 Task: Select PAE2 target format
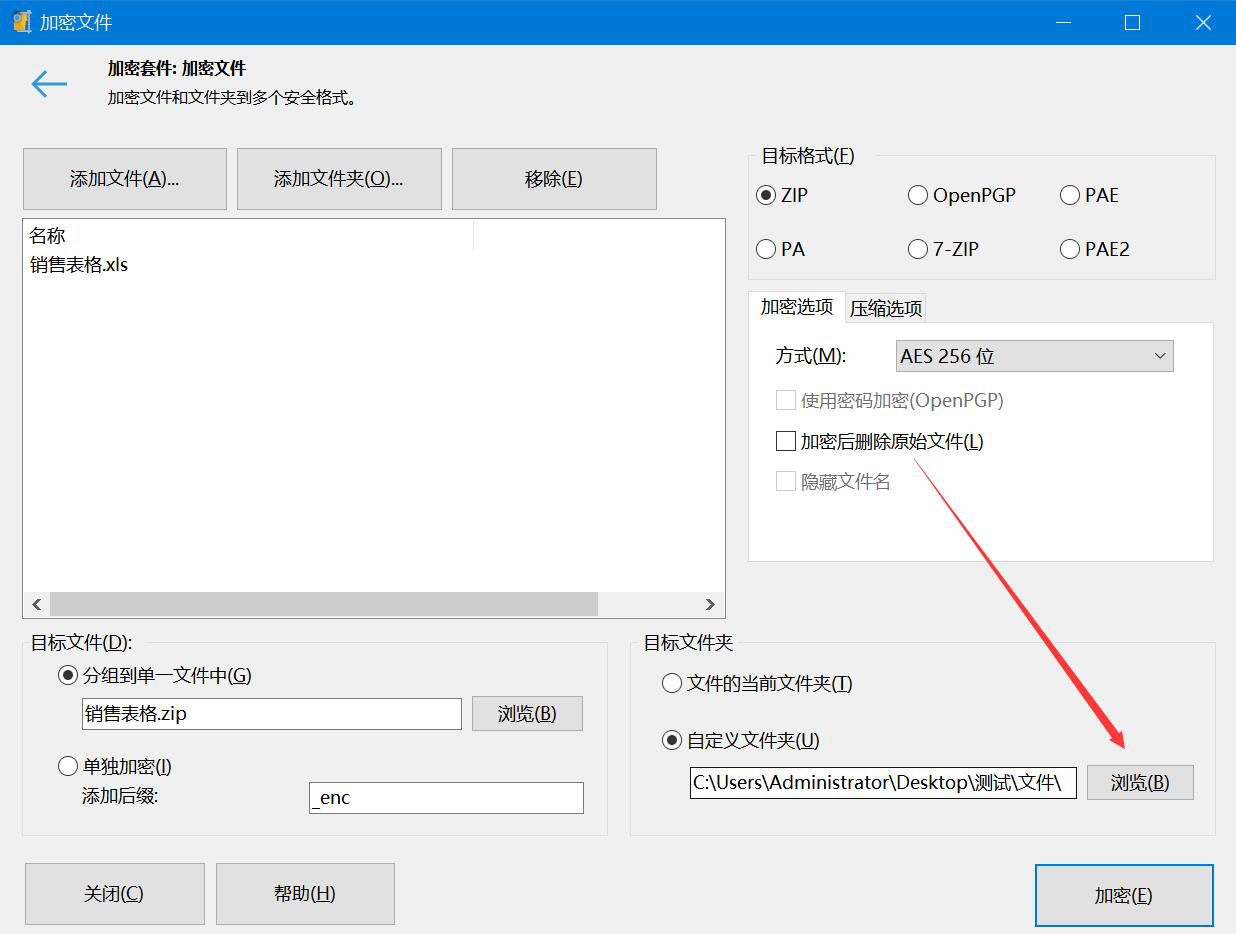pyautogui.click(x=1094, y=249)
